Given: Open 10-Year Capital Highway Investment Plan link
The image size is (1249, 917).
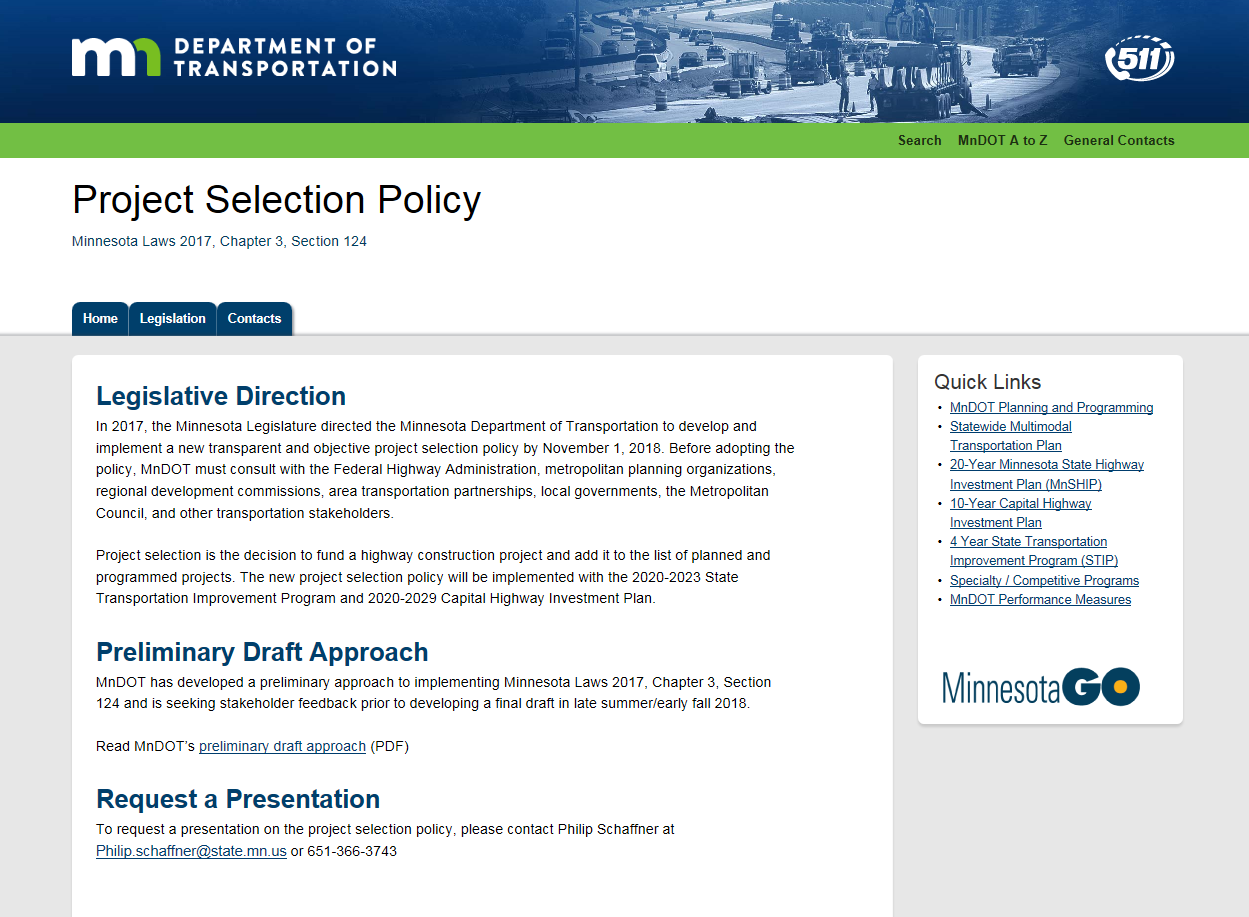Looking at the screenshot, I should [x=1020, y=513].
